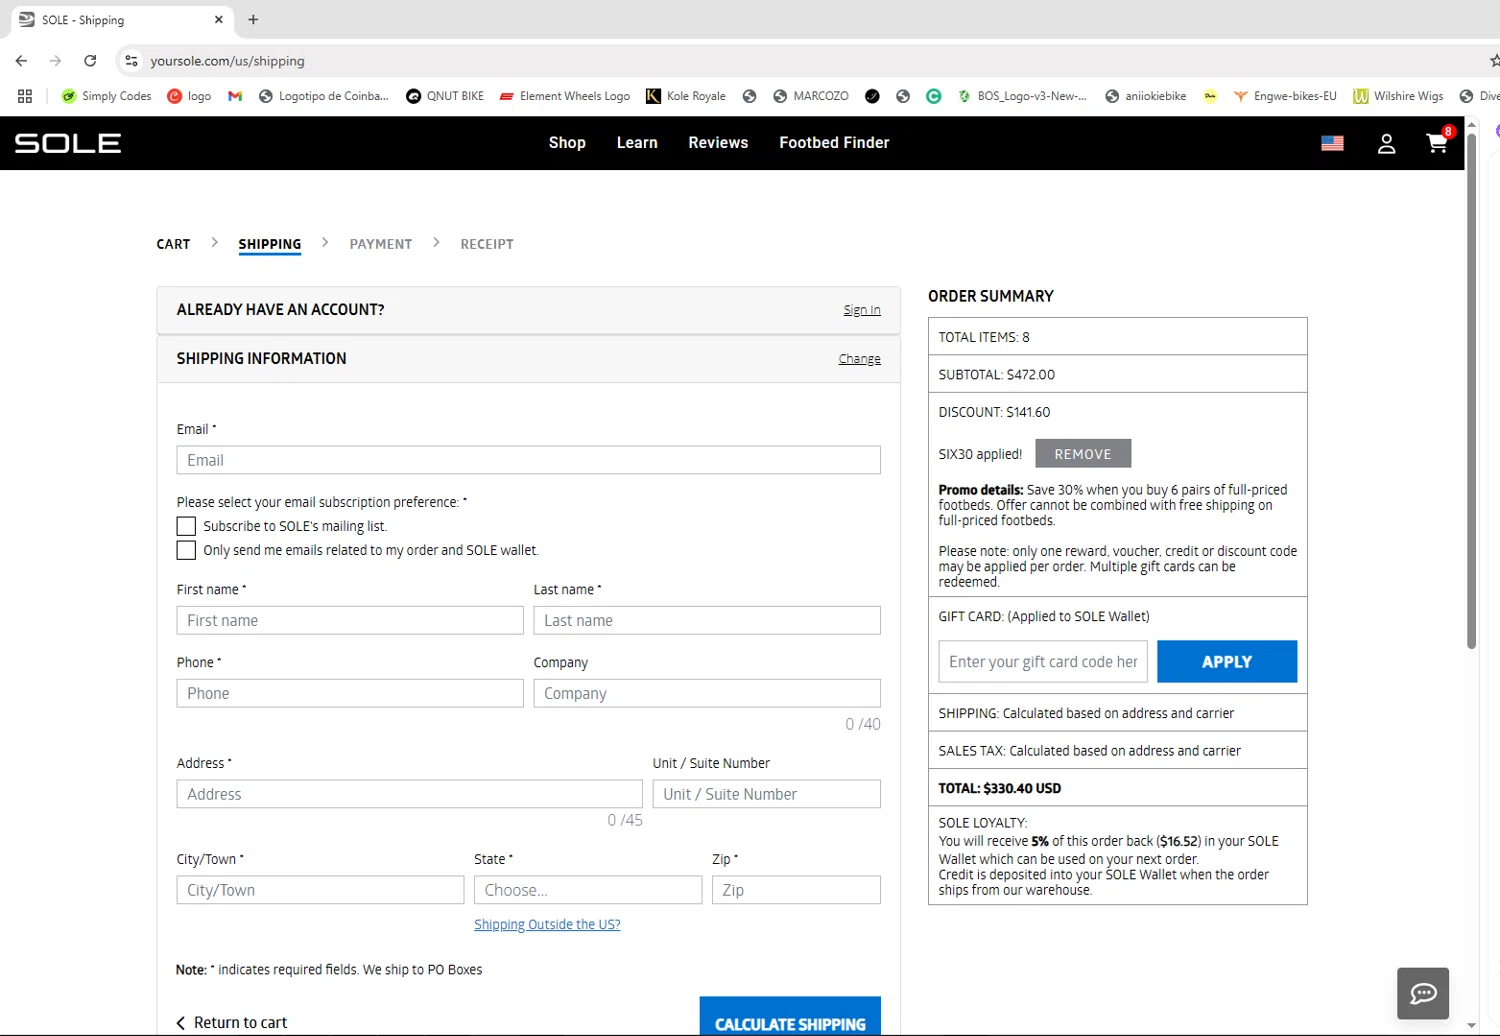
Task: Check only order-related emails option
Action: tap(186, 550)
